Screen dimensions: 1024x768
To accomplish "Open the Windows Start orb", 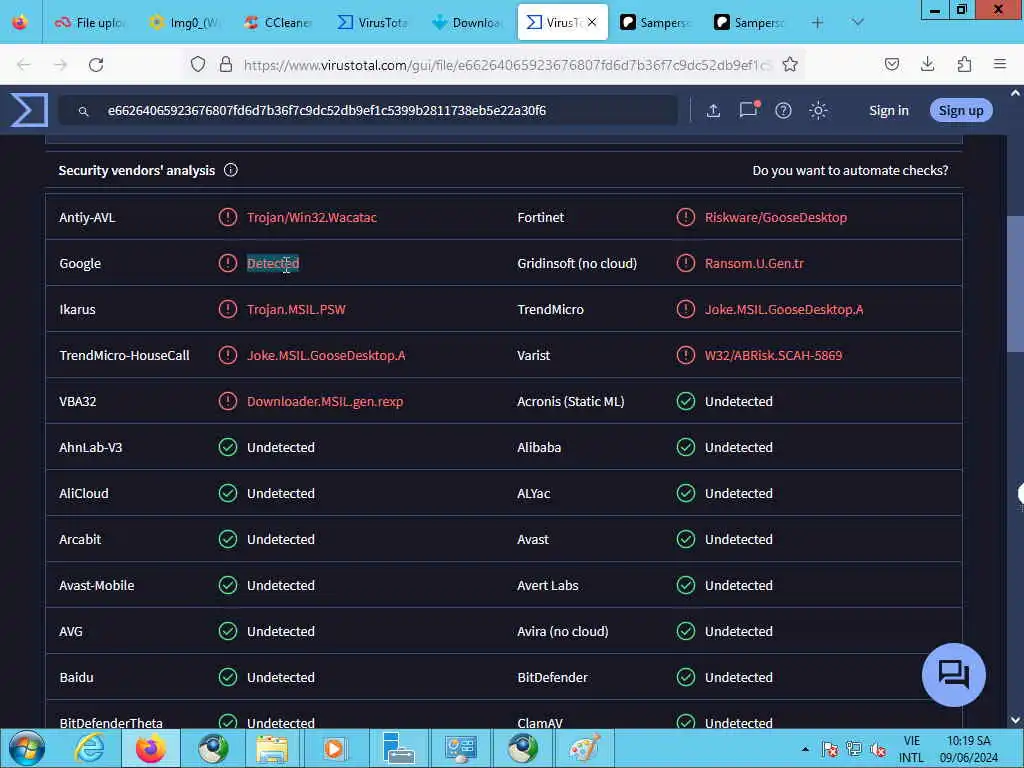I will pos(27,748).
